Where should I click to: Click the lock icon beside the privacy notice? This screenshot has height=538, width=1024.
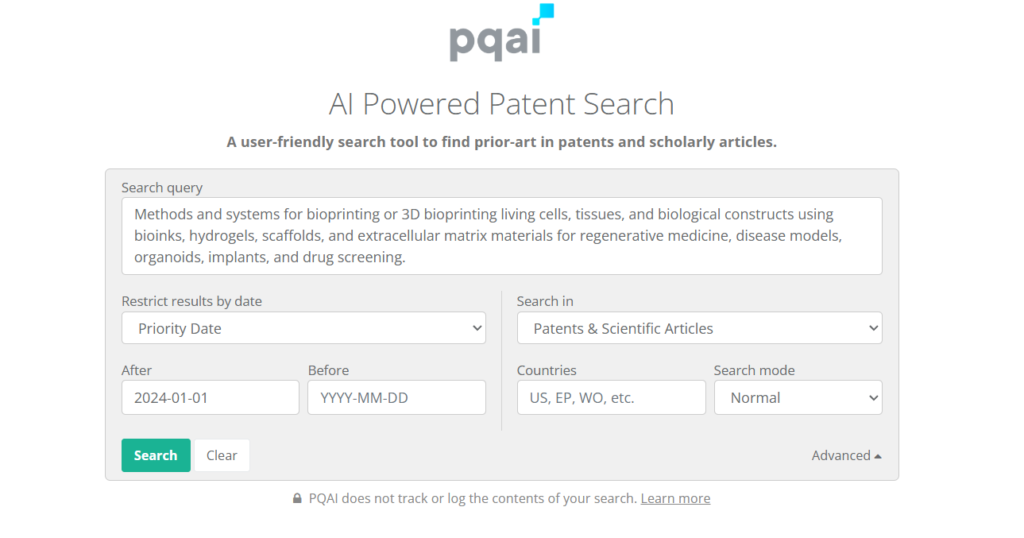tap(297, 498)
